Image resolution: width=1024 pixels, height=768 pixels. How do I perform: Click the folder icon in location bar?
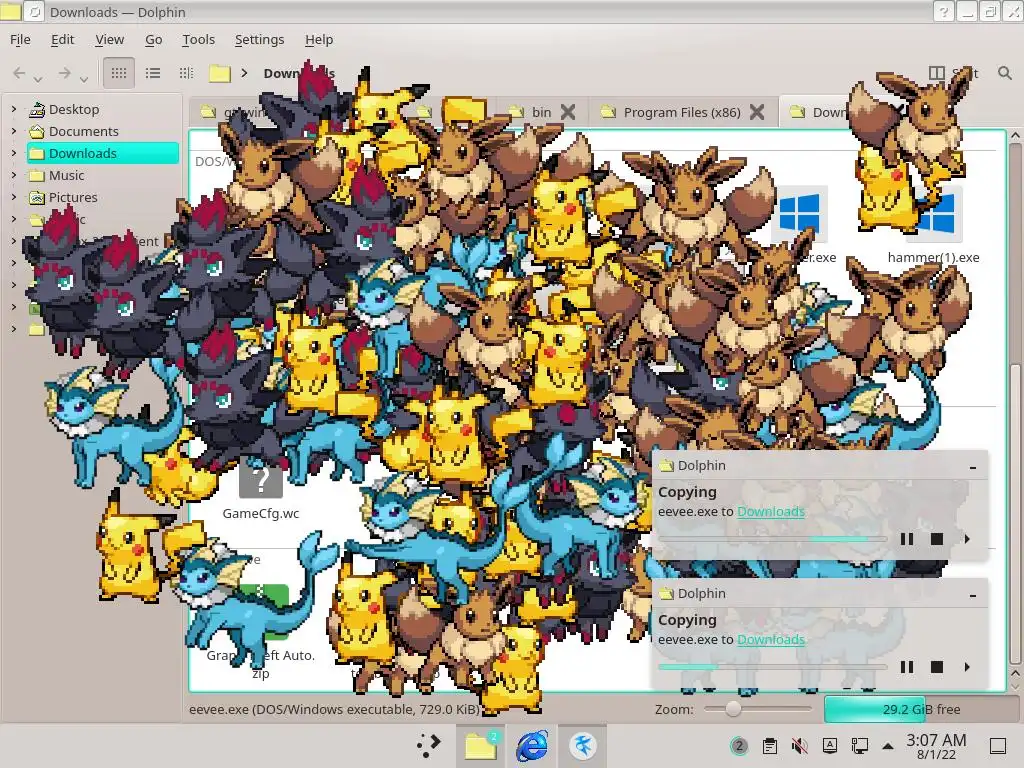pyautogui.click(x=220, y=73)
